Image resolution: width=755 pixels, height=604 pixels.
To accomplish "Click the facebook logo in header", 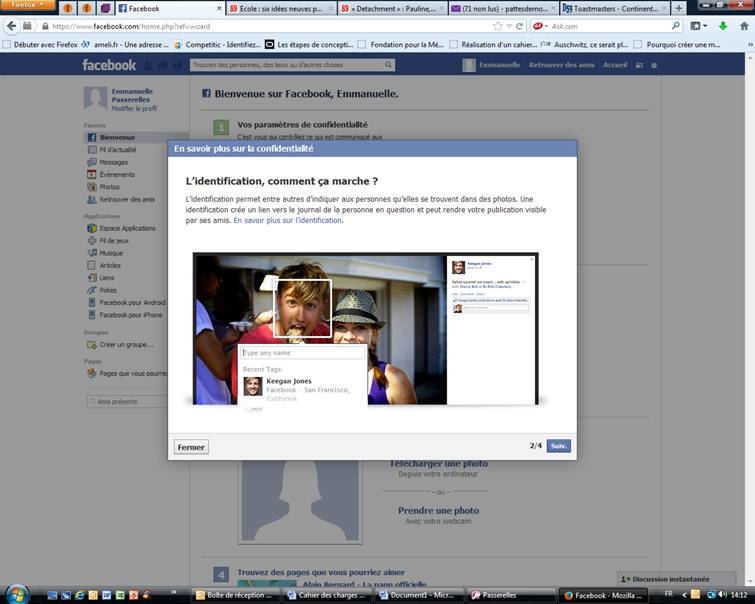I will (109, 65).
